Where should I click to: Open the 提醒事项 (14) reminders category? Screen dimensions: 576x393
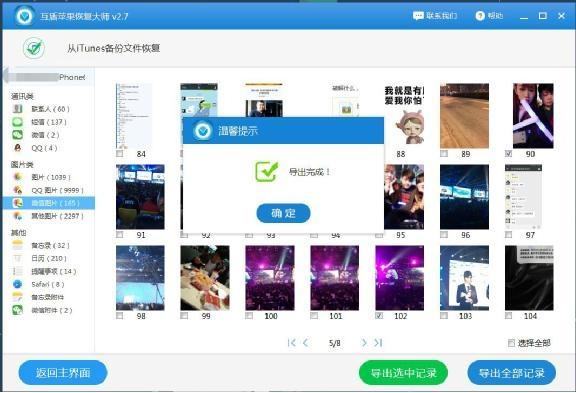click(x=44, y=271)
